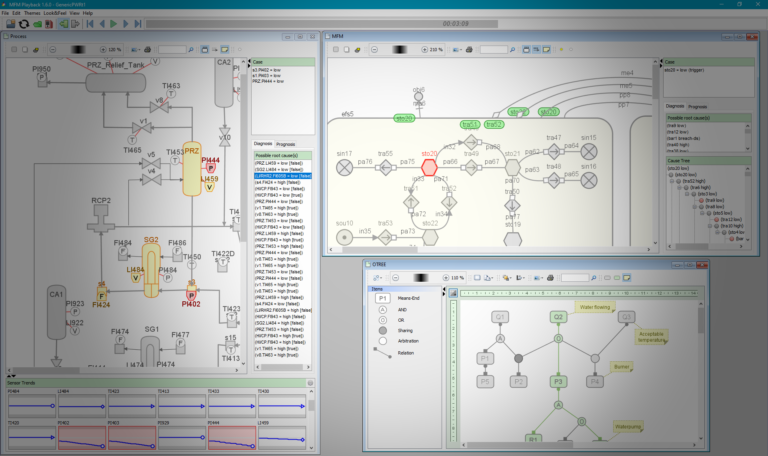Viewport: 768px width, 456px height.
Task: Open the Help menu
Action: coord(88,13)
